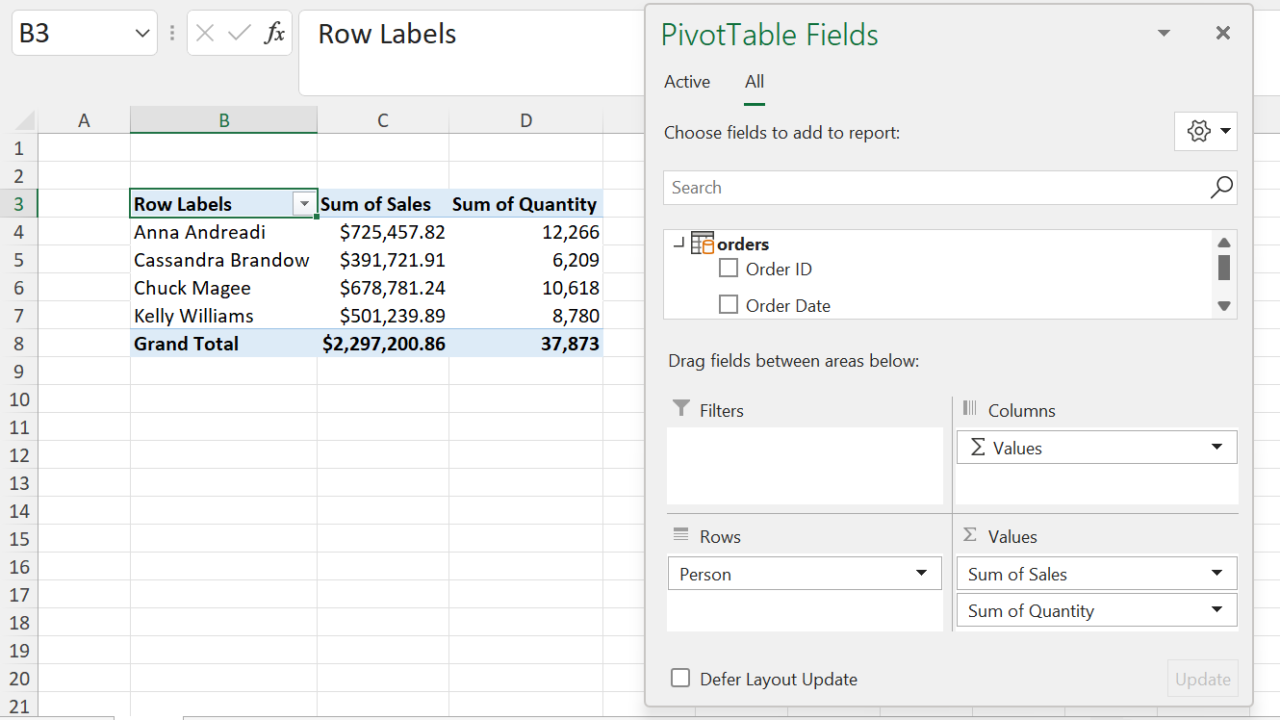Open the task pane options arrow
1280x720 pixels.
[1164, 33]
